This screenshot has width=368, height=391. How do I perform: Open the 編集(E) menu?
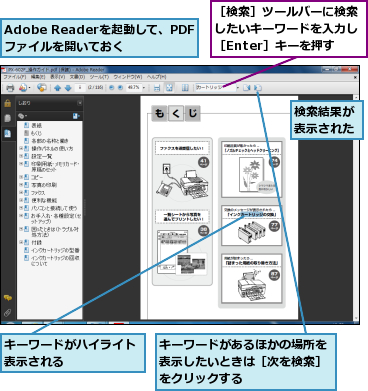coord(38,77)
